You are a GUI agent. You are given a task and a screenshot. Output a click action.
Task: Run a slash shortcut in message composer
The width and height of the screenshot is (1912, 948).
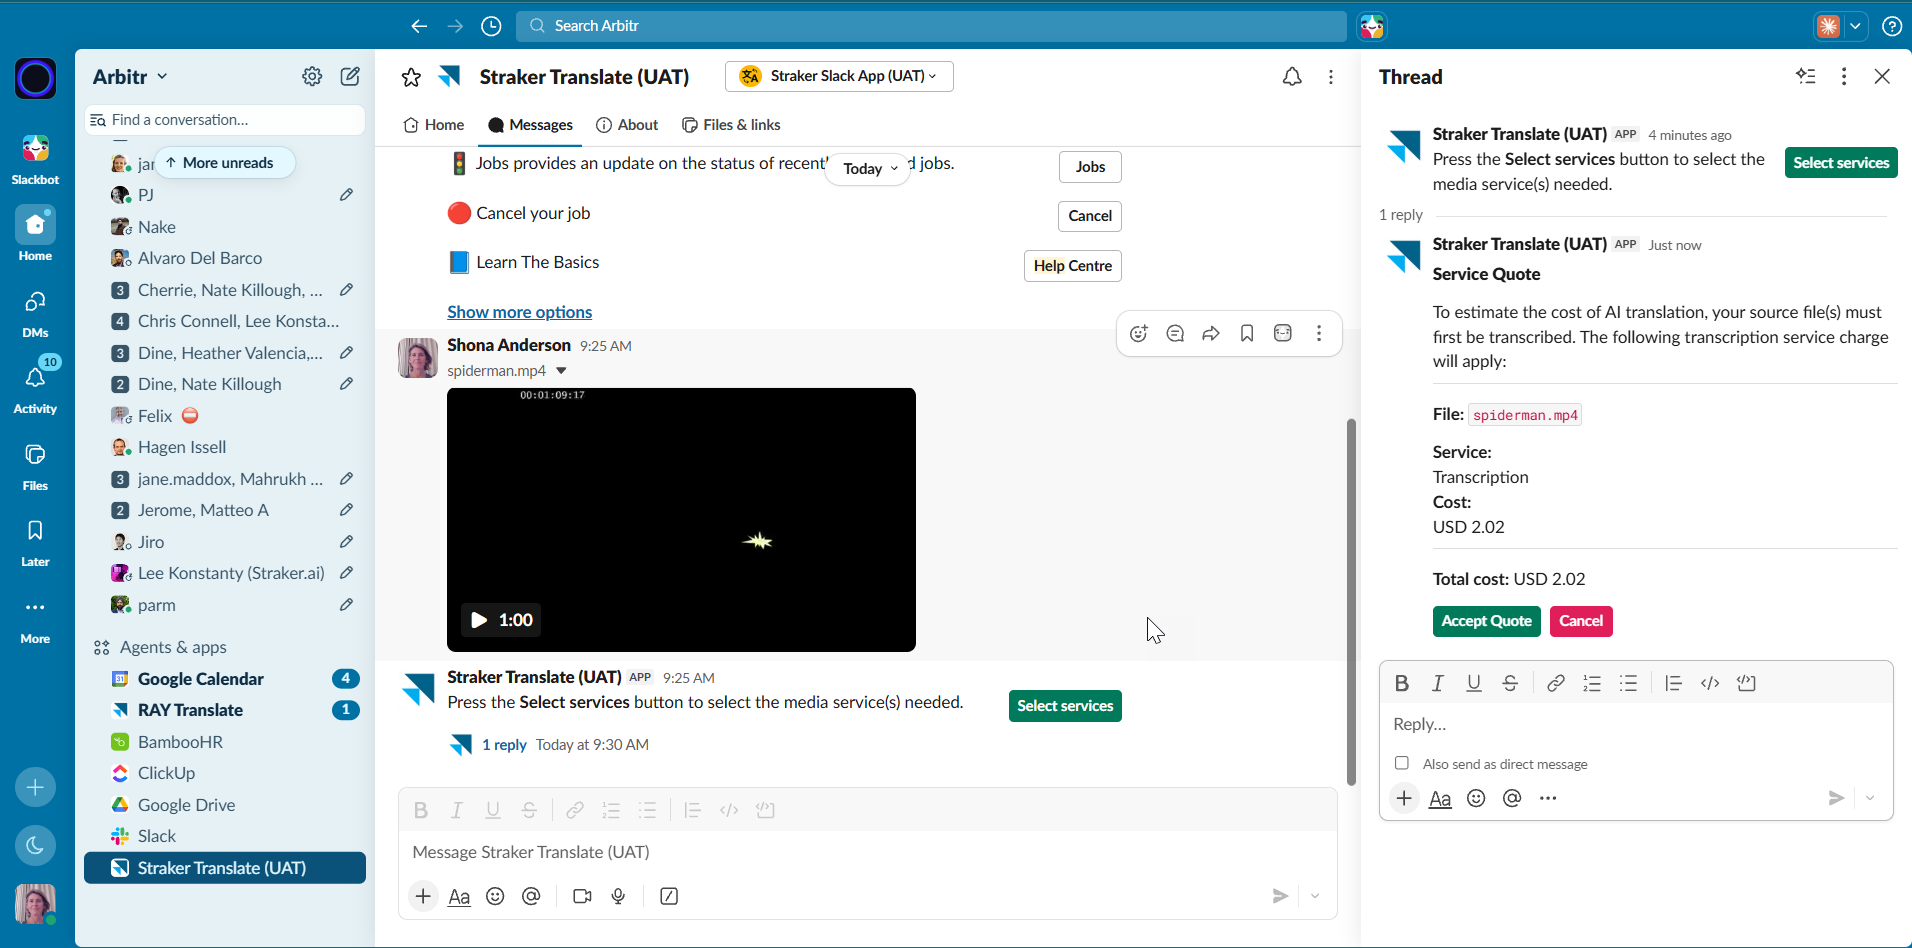click(669, 896)
